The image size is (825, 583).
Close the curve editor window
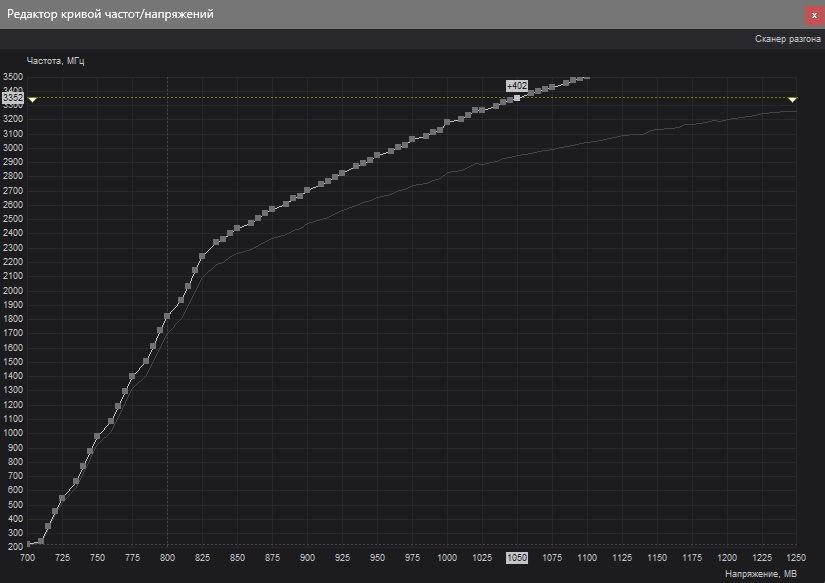(814, 15)
